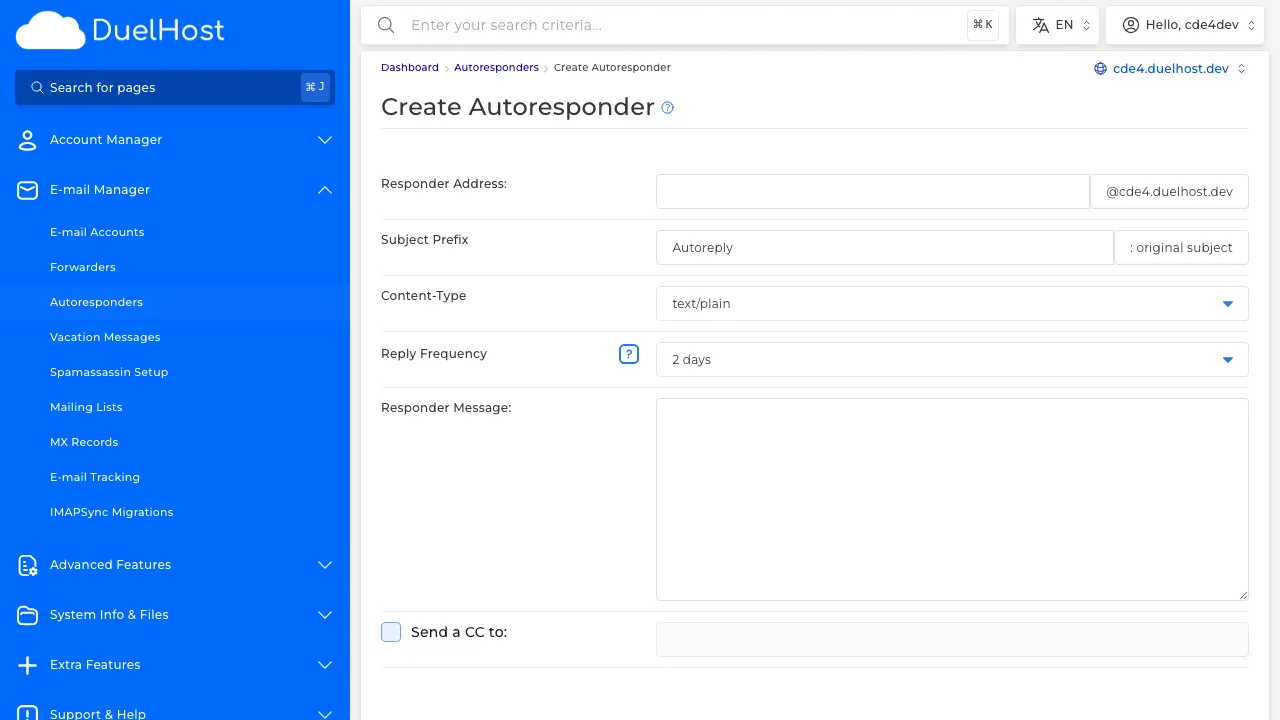Click the Account Manager person icon
This screenshot has height=720, width=1280.
point(27,140)
